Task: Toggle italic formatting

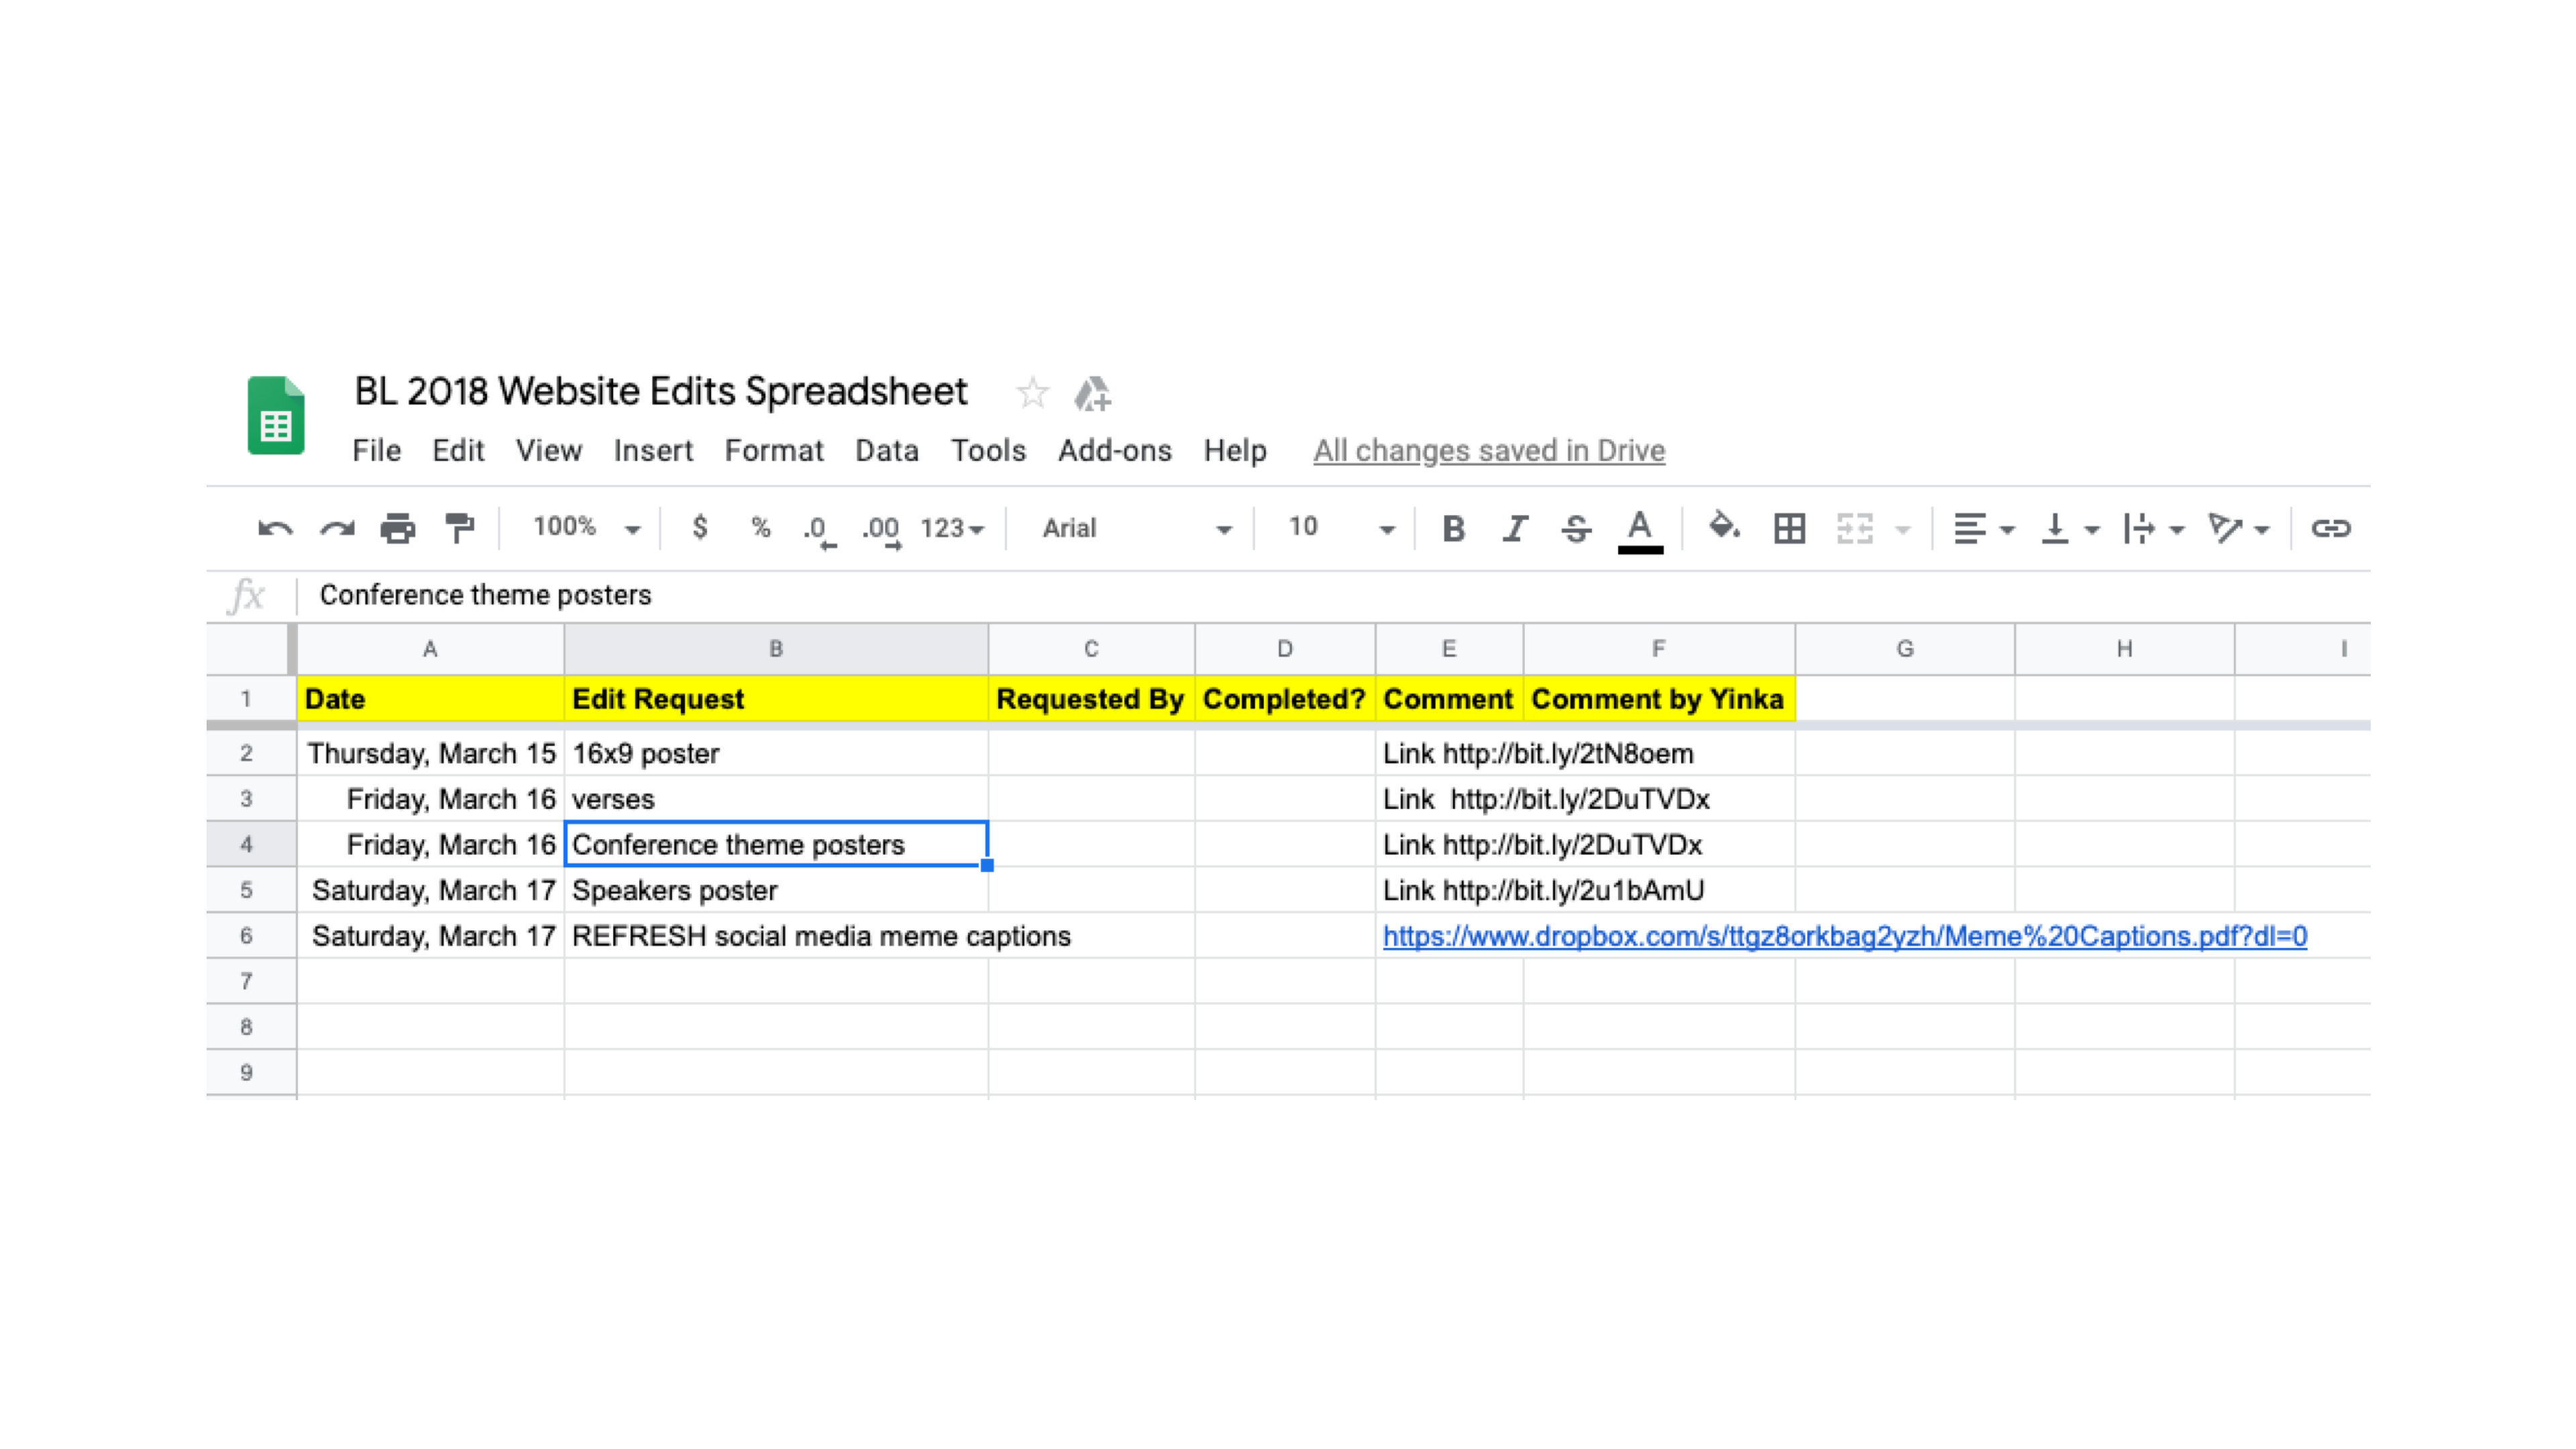Action: coord(1515,528)
